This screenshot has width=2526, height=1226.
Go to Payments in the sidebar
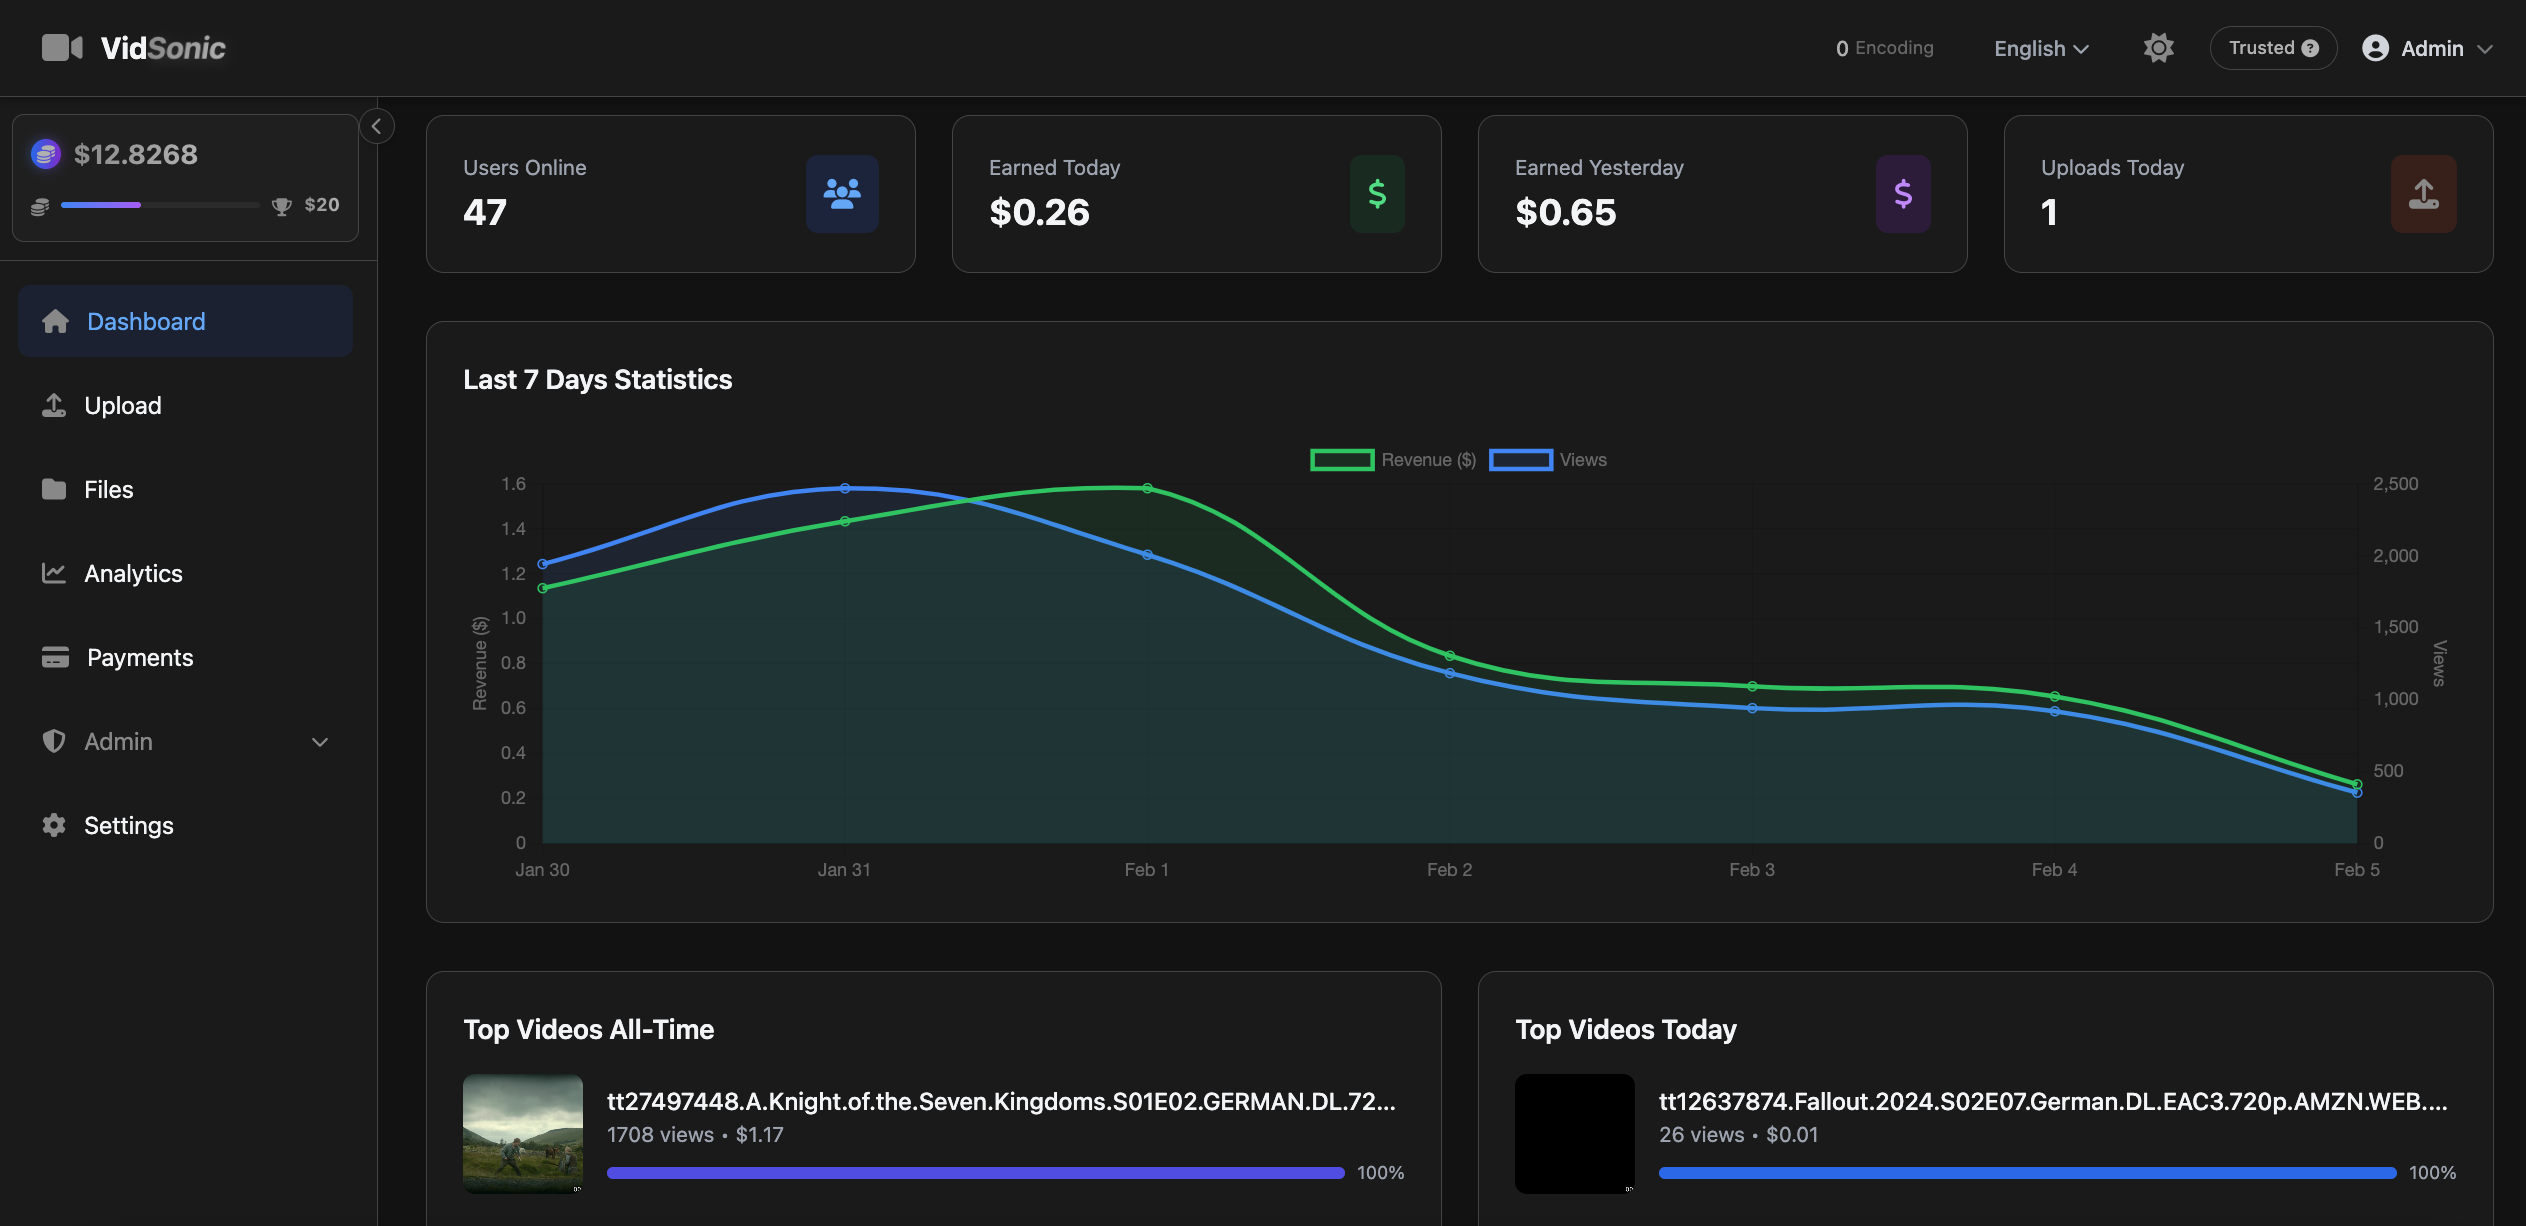click(x=139, y=658)
